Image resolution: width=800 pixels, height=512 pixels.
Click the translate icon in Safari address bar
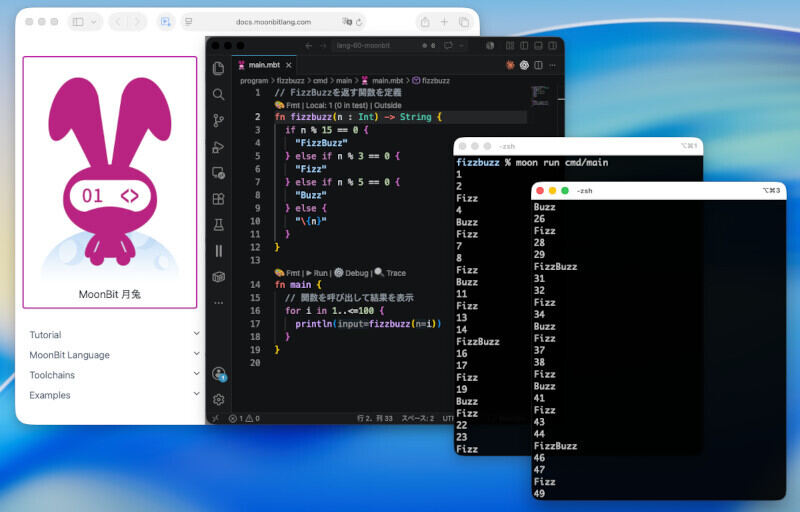coord(347,21)
